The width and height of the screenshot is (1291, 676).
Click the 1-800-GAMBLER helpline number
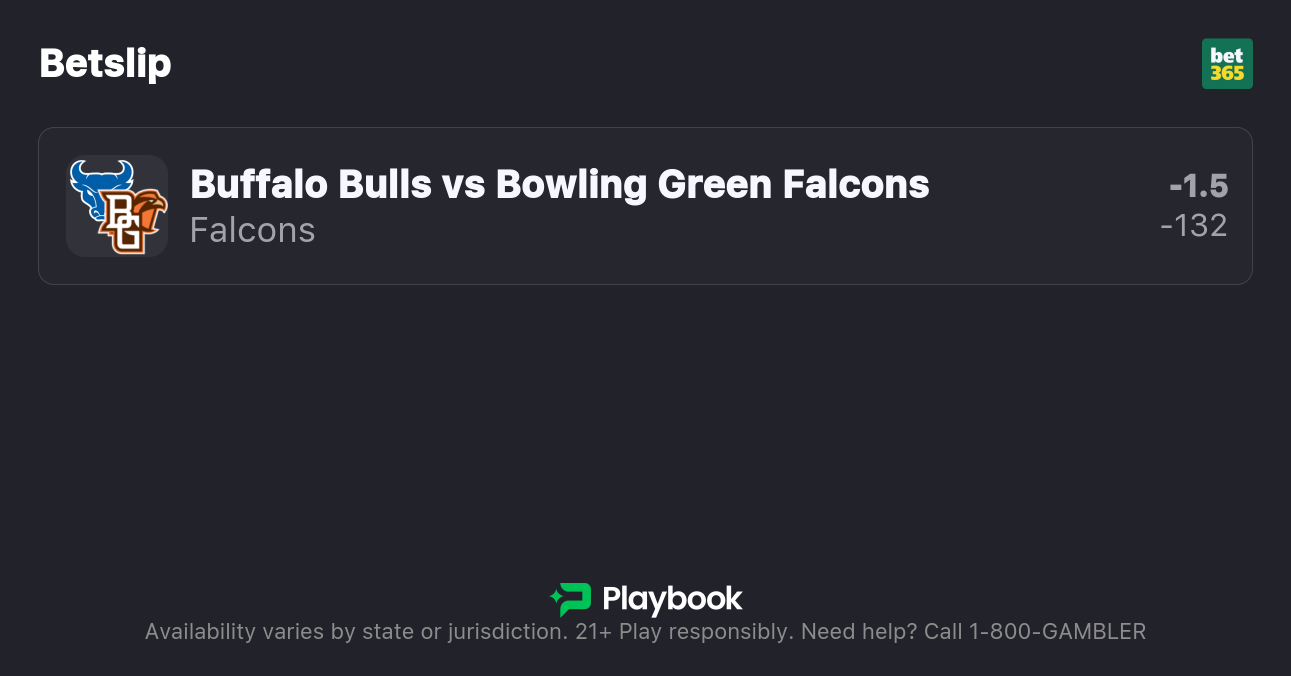pos(1057,632)
